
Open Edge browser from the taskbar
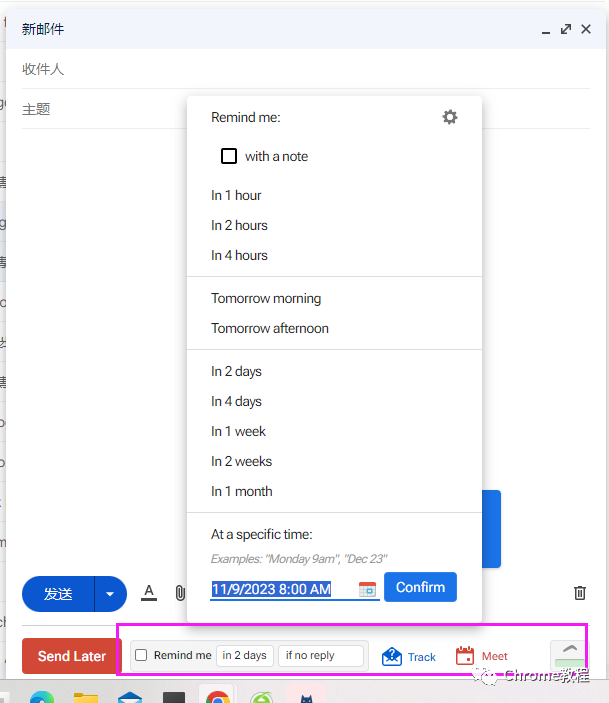click(42, 697)
